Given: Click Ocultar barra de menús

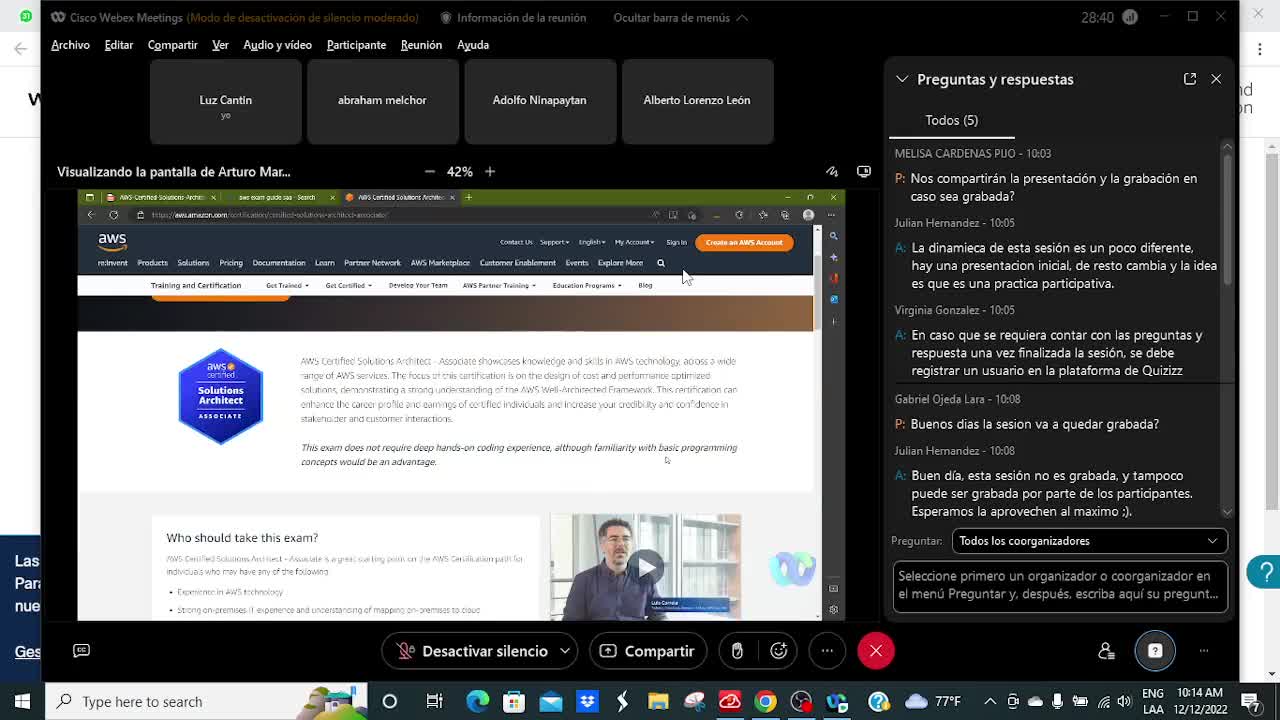Looking at the screenshot, I should pyautogui.click(x=679, y=18).
